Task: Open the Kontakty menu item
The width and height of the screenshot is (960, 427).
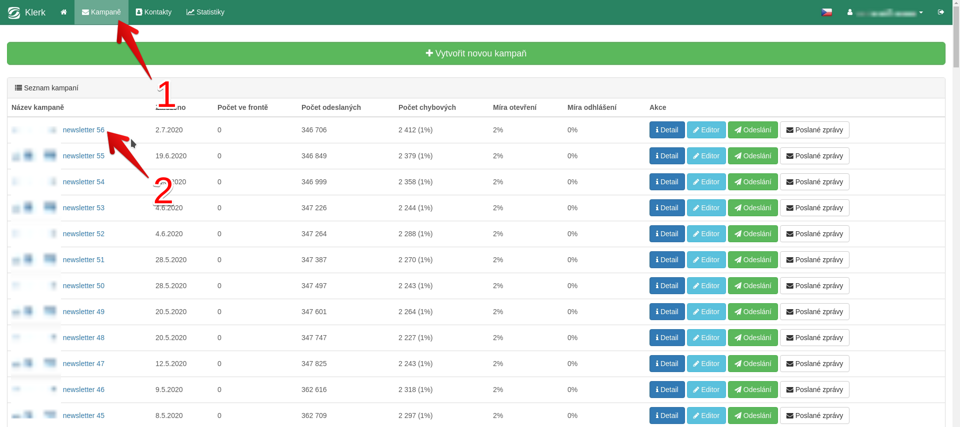Action: (154, 12)
